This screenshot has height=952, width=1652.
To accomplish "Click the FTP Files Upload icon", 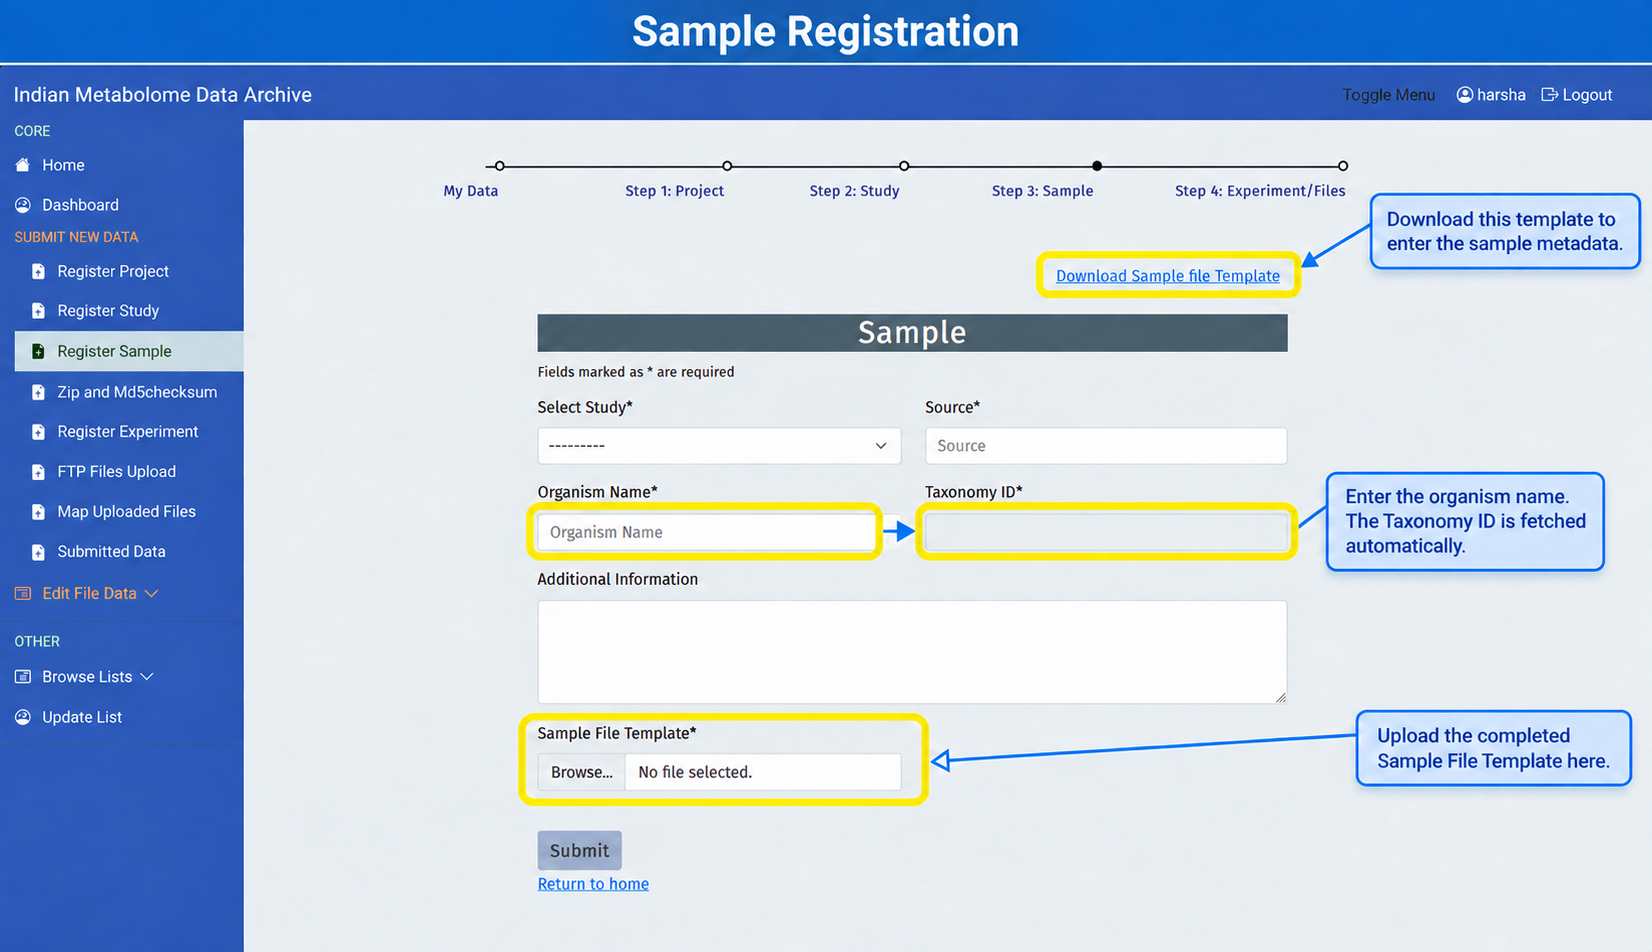I will [x=38, y=472].
